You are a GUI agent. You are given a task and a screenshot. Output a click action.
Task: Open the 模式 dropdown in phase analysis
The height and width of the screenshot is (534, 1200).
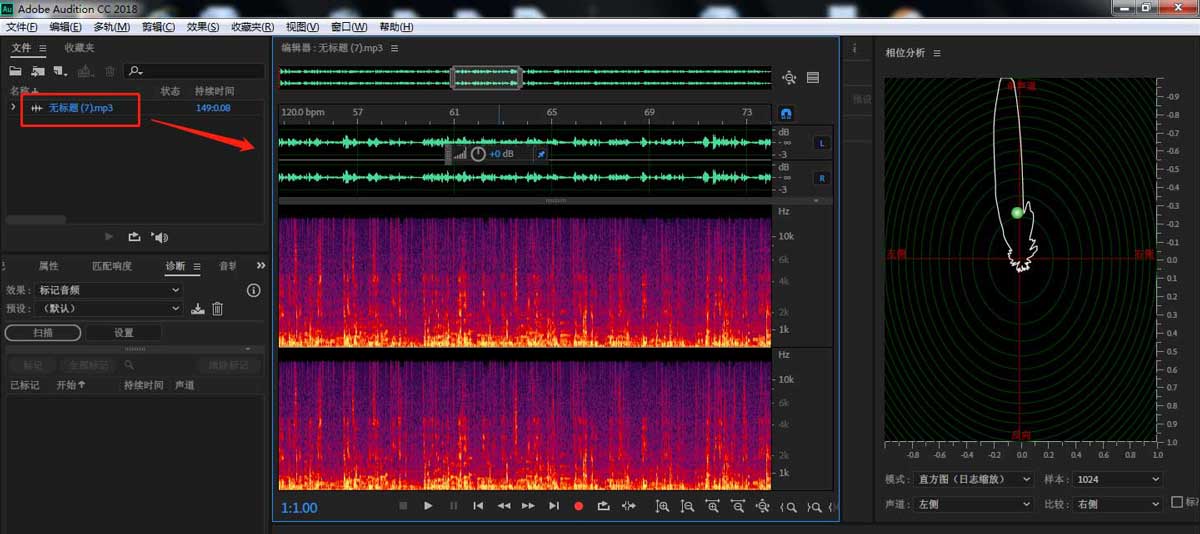[973, 479]
